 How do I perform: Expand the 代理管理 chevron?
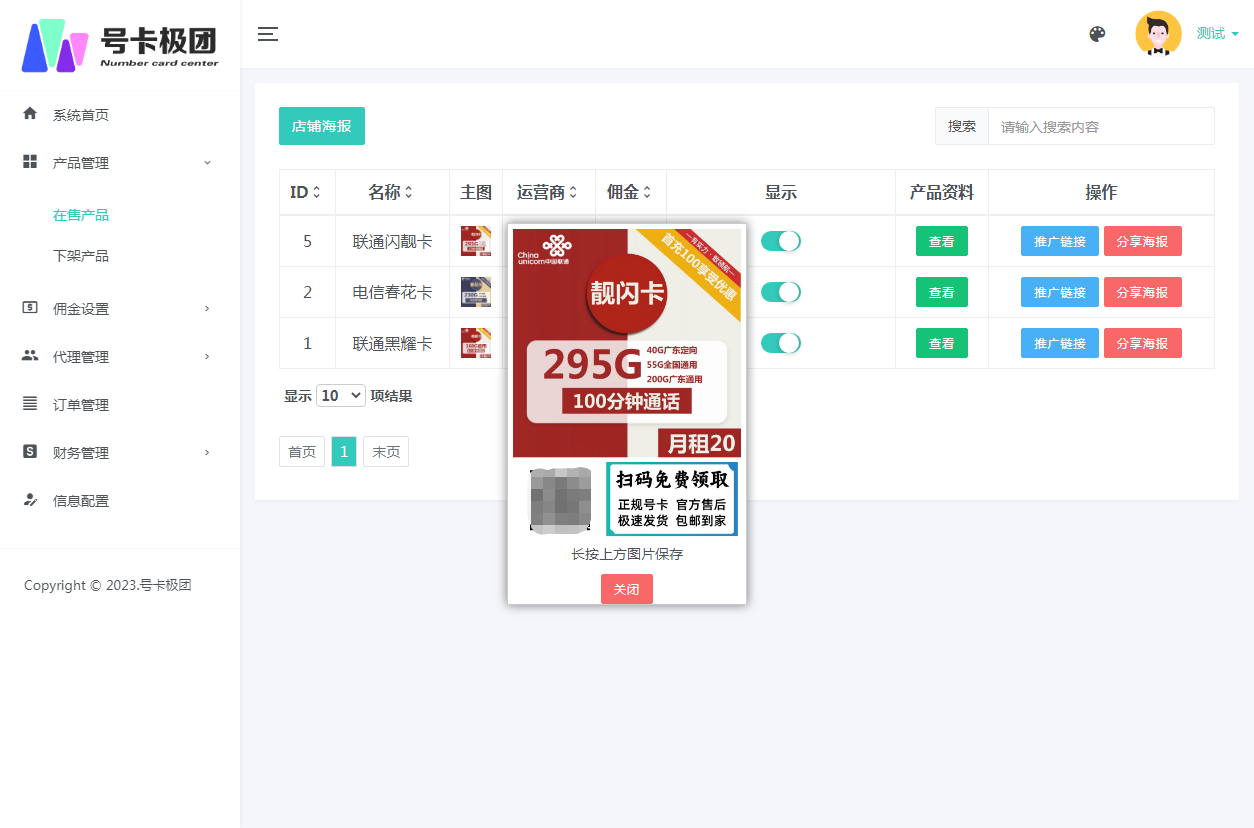(x=207, y=357)
